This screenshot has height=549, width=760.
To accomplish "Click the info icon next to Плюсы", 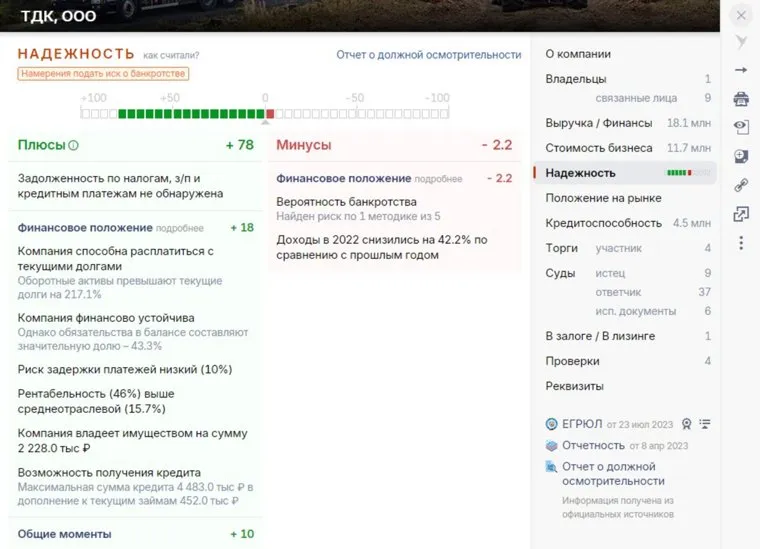I will (x=74, y=146).
